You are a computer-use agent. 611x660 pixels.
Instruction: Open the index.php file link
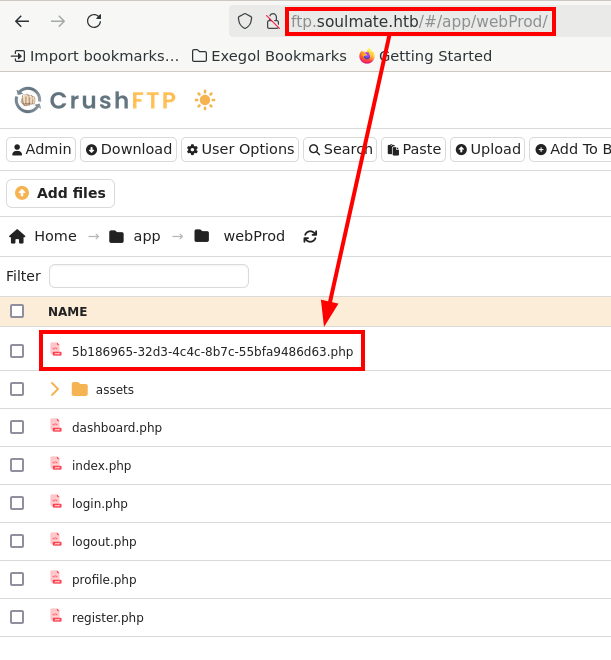101,466
